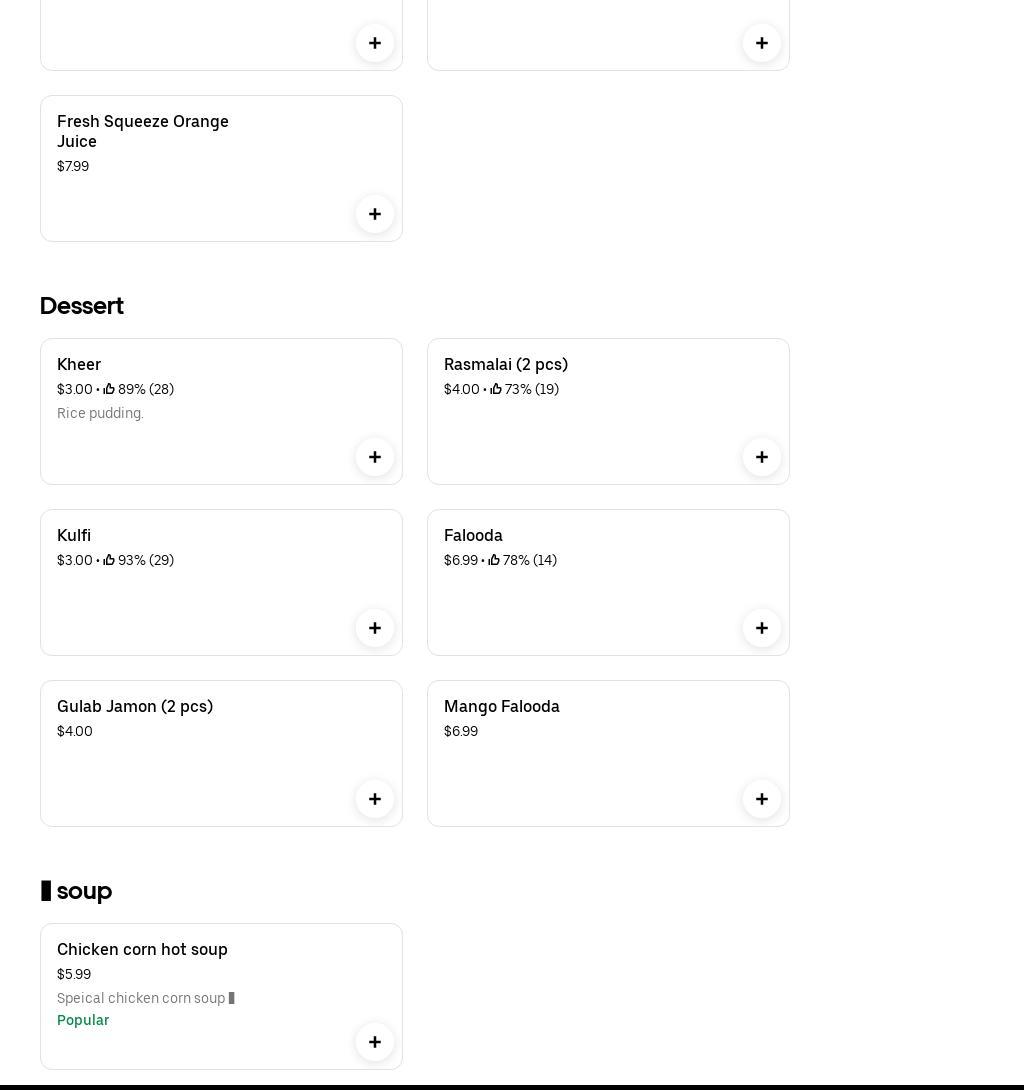Add Gulab Jamon (2 pcs) to cart
The image size is (1024, 1090).
pyautogui.click(x=375, y=799)
